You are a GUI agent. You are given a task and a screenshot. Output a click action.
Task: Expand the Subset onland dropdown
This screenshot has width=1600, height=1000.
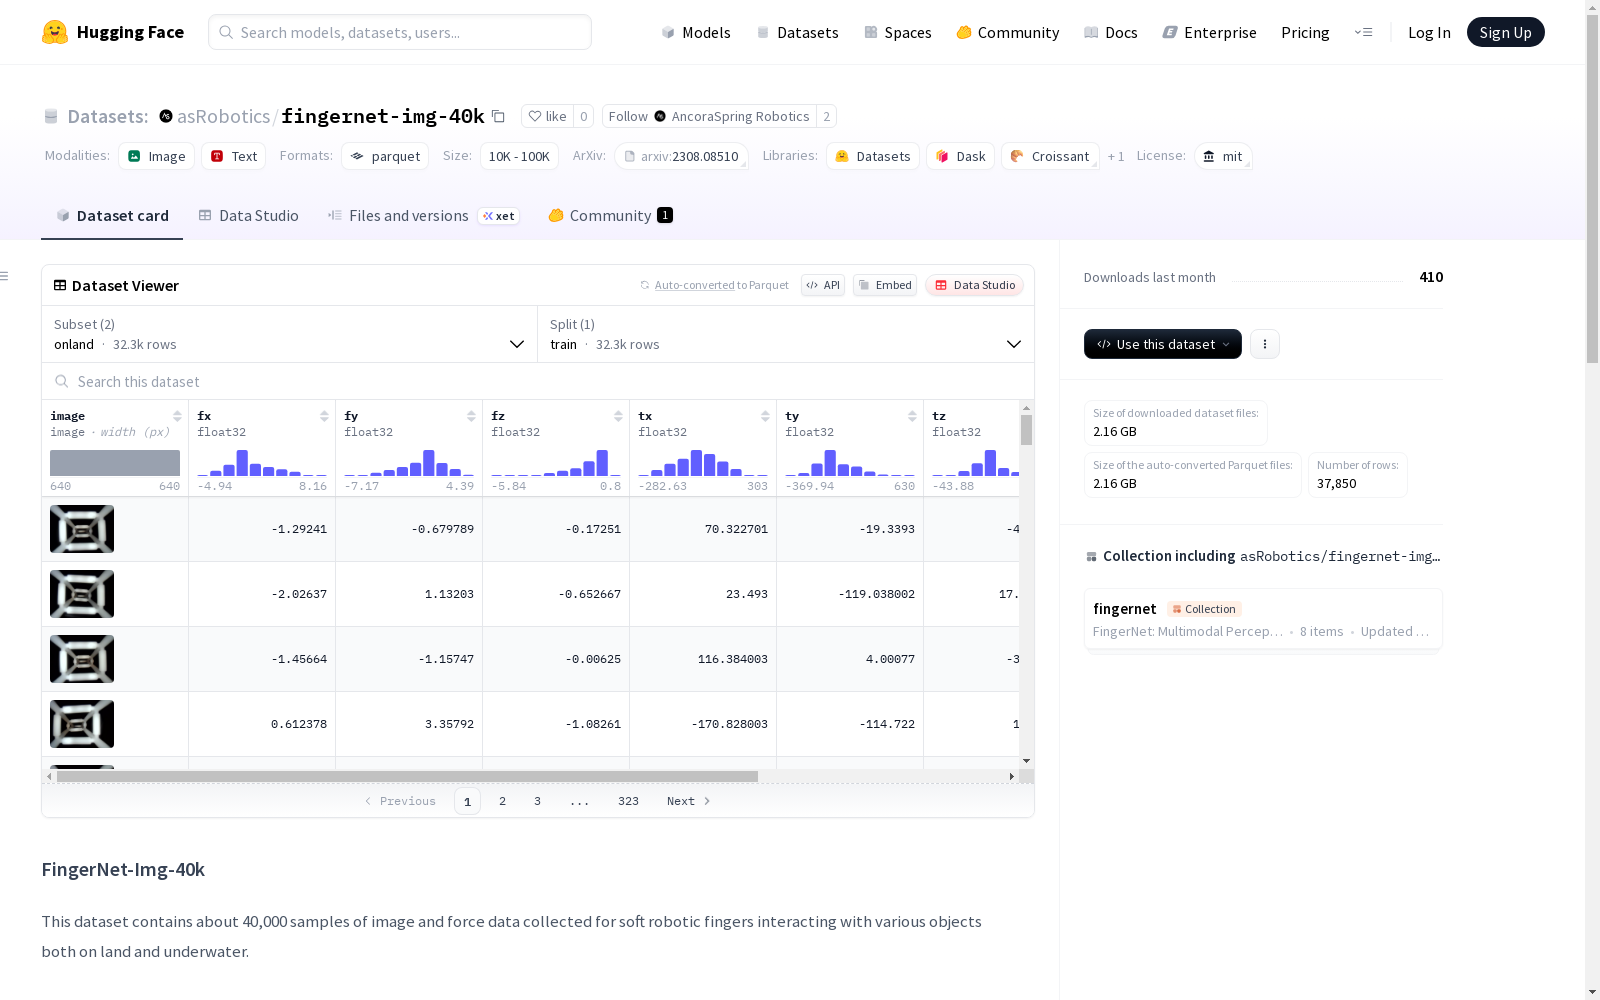(x=290, y=334)
